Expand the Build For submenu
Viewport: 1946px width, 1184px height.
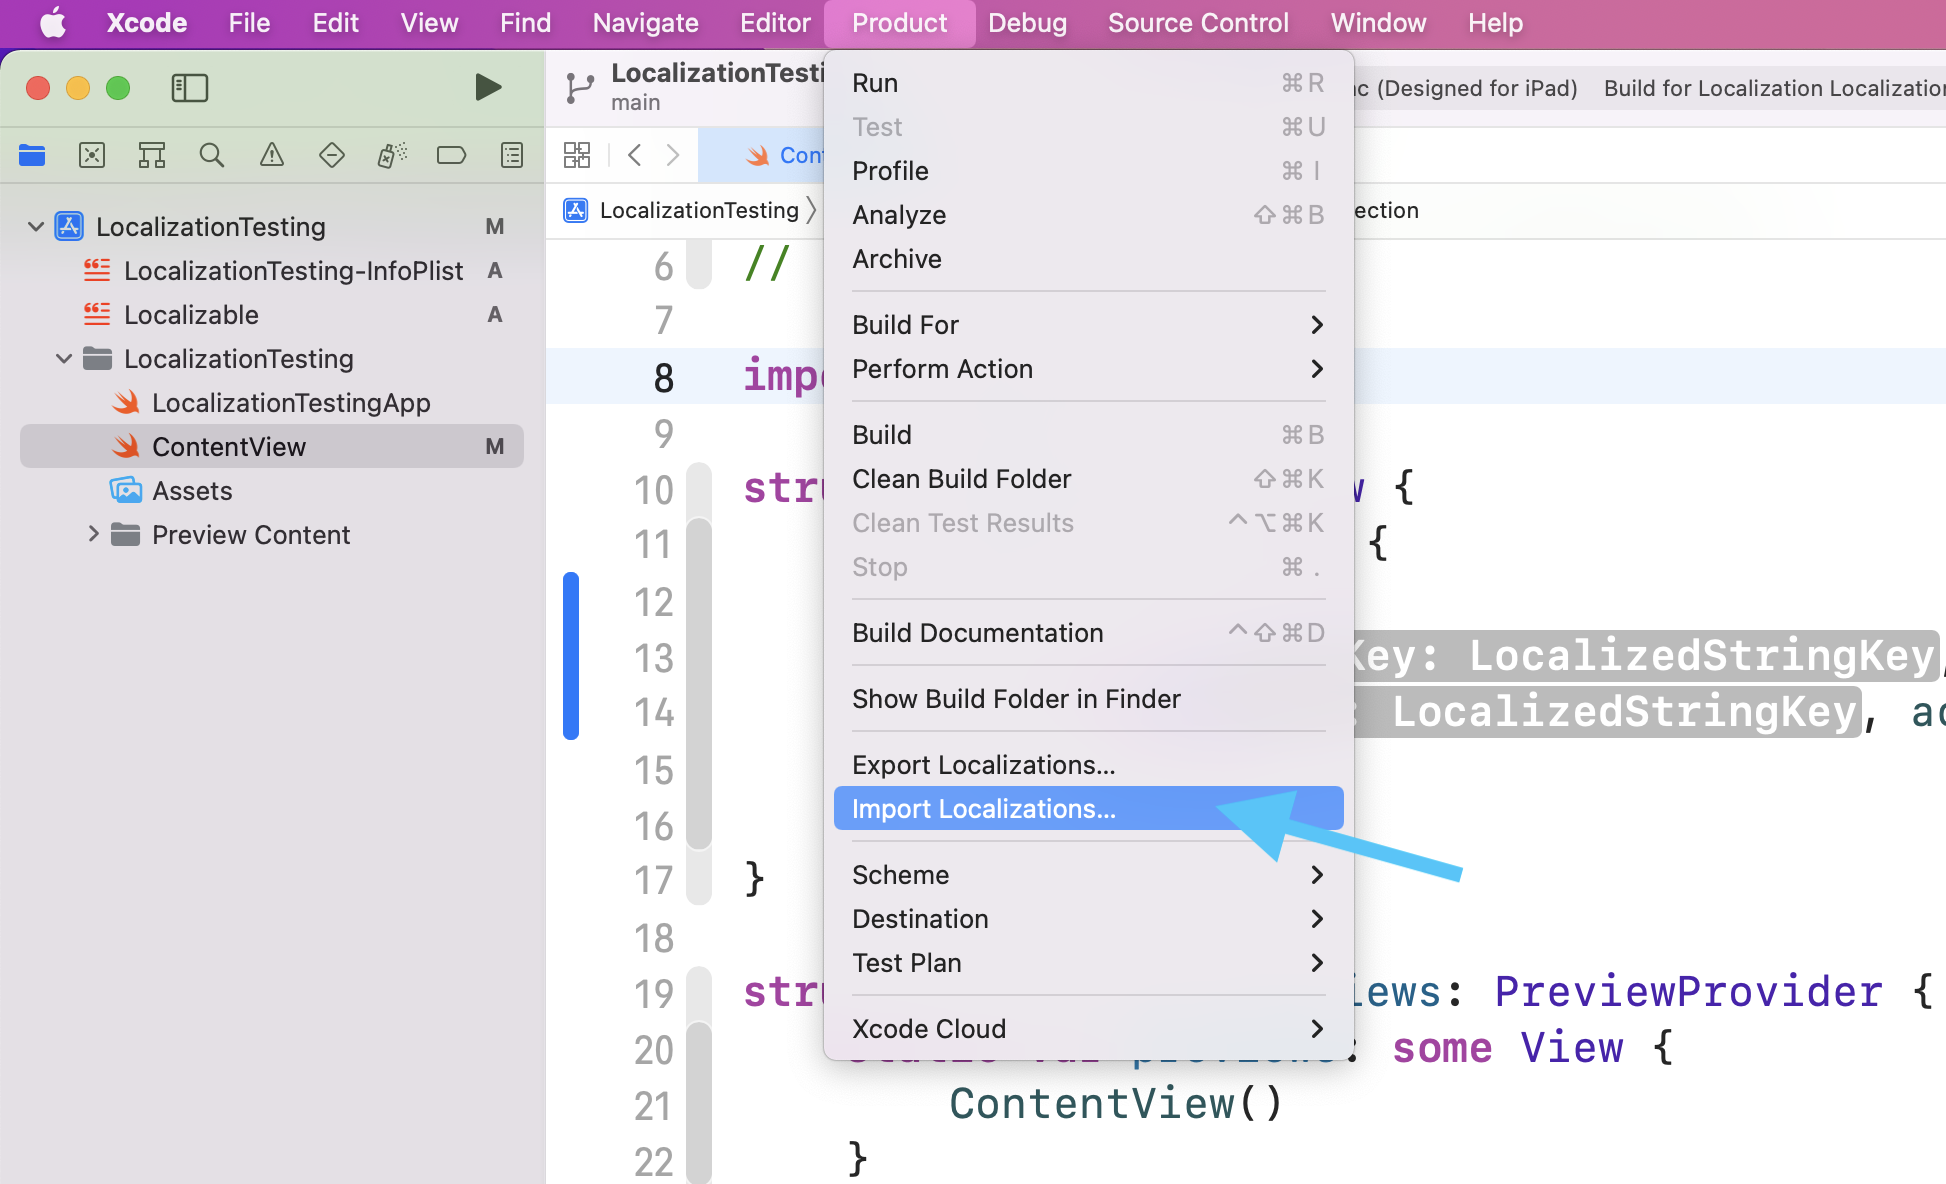click(x=1088, y=325)
